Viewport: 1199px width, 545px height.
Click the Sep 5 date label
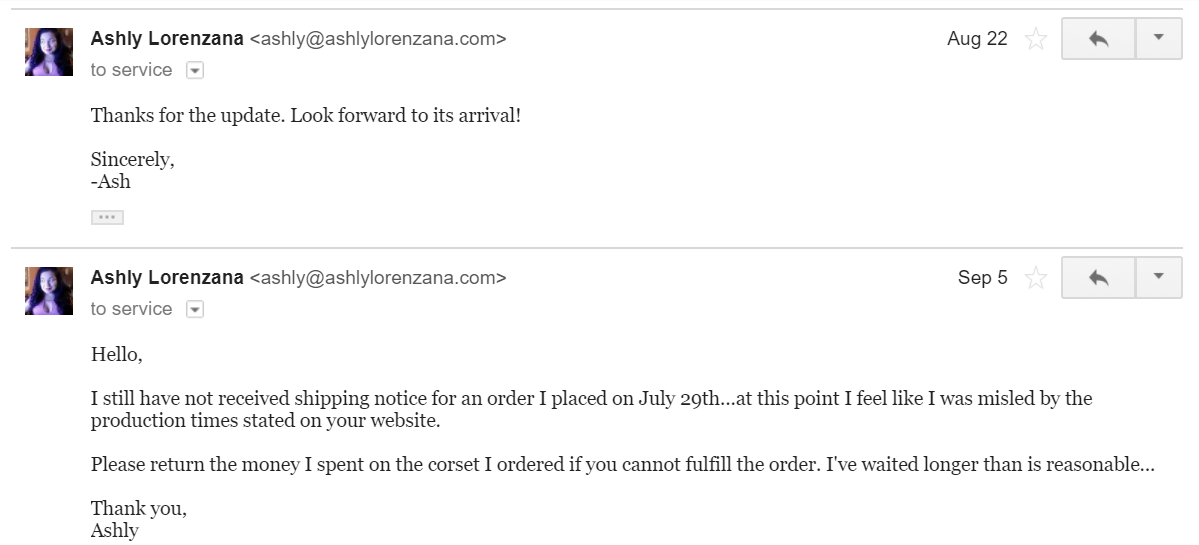(x=983, y=277)
